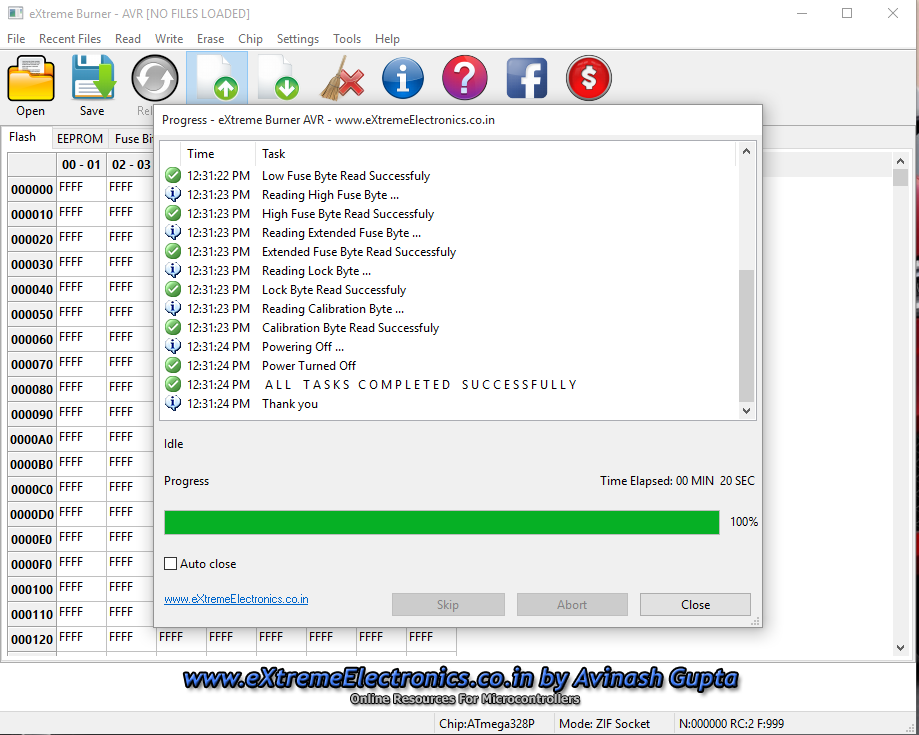Click the info icon beside Powering Off
Image resolution: width=919 pixels, height=735 pixels.
coord(173,346)
